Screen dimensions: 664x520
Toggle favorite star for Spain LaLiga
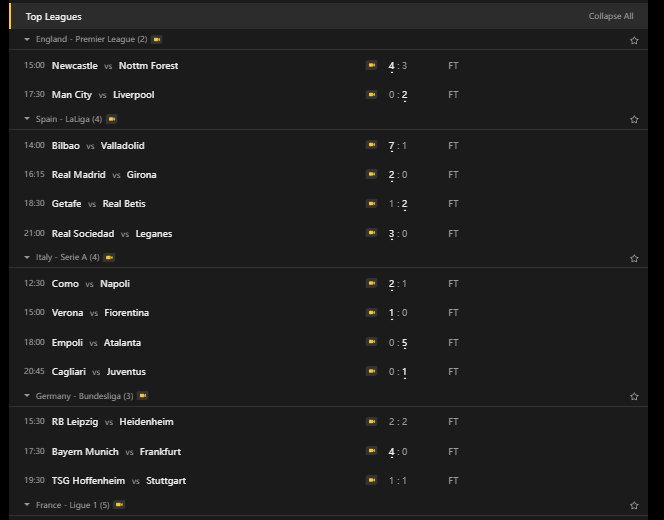click(634, 119)
